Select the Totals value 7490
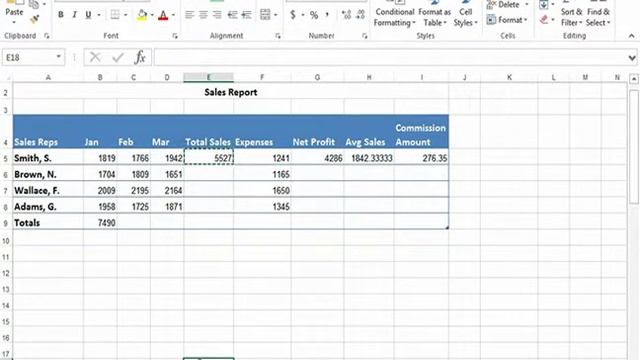The height and width of the screenshot is (360, 640). [100, 223]
